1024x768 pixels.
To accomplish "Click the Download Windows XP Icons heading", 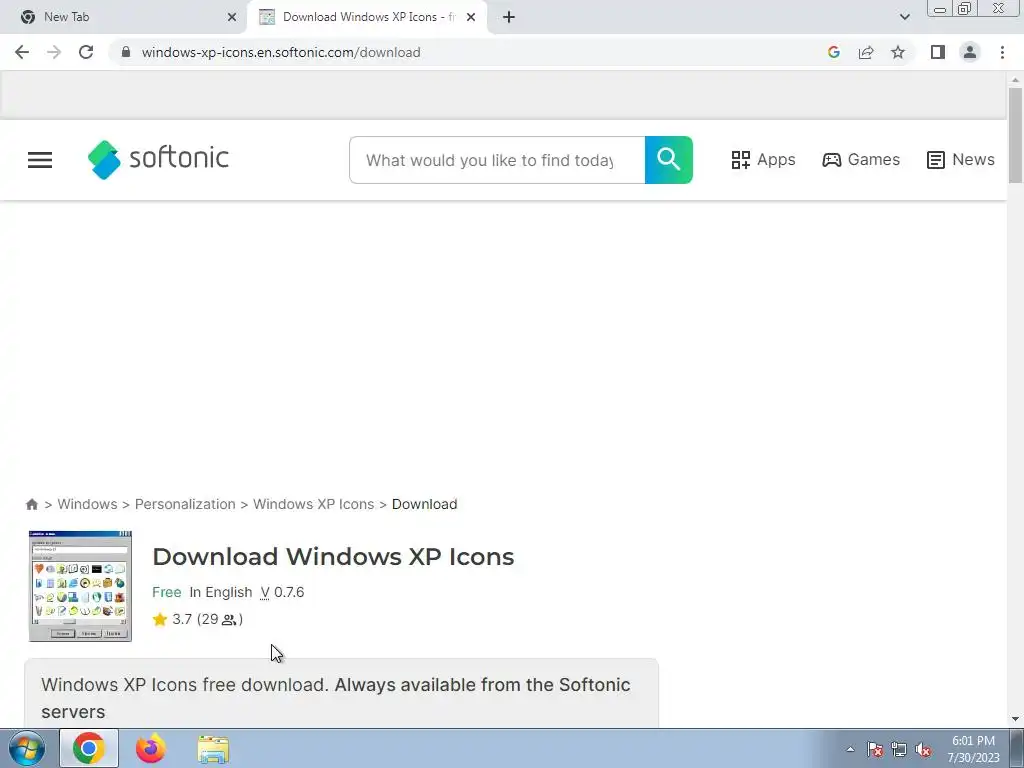I will [x=333, y=556].
